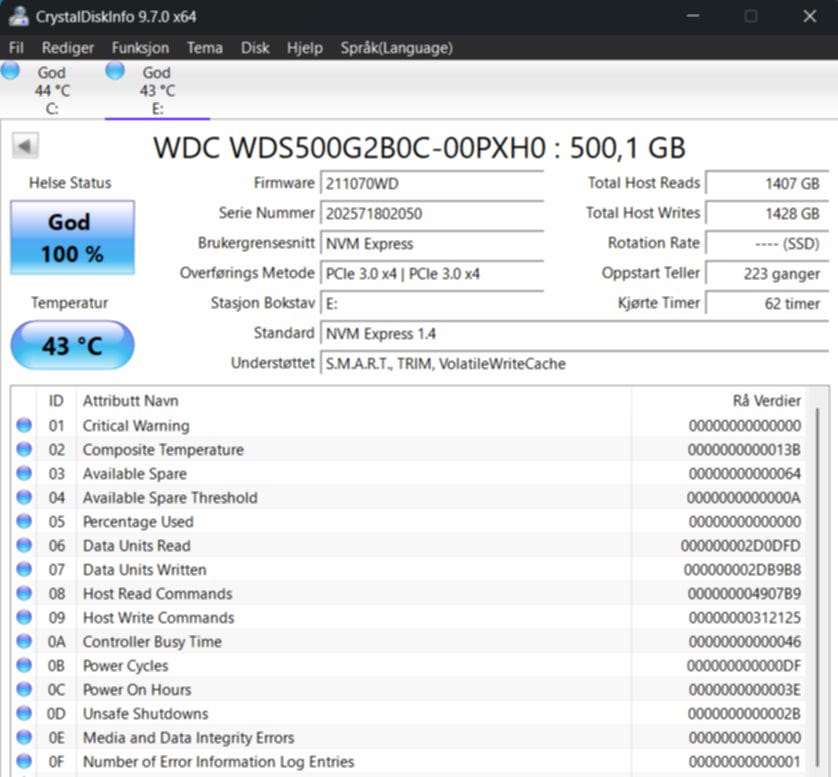Click the Unsafe Shutdowns status orb

[24, 714]
